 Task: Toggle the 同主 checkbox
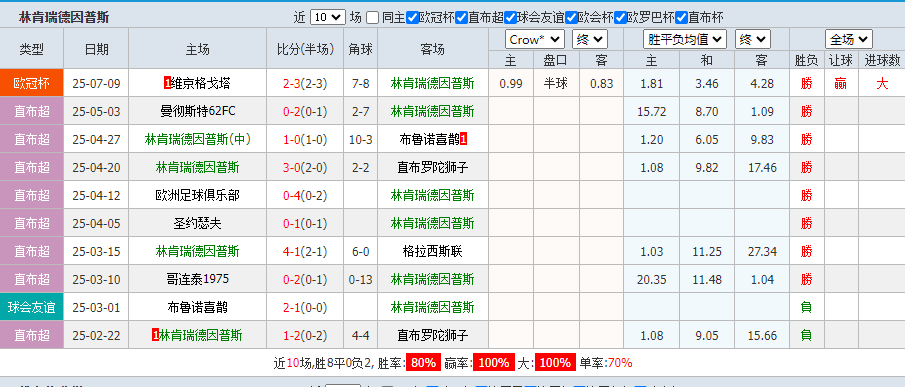(x=373, y=17)
